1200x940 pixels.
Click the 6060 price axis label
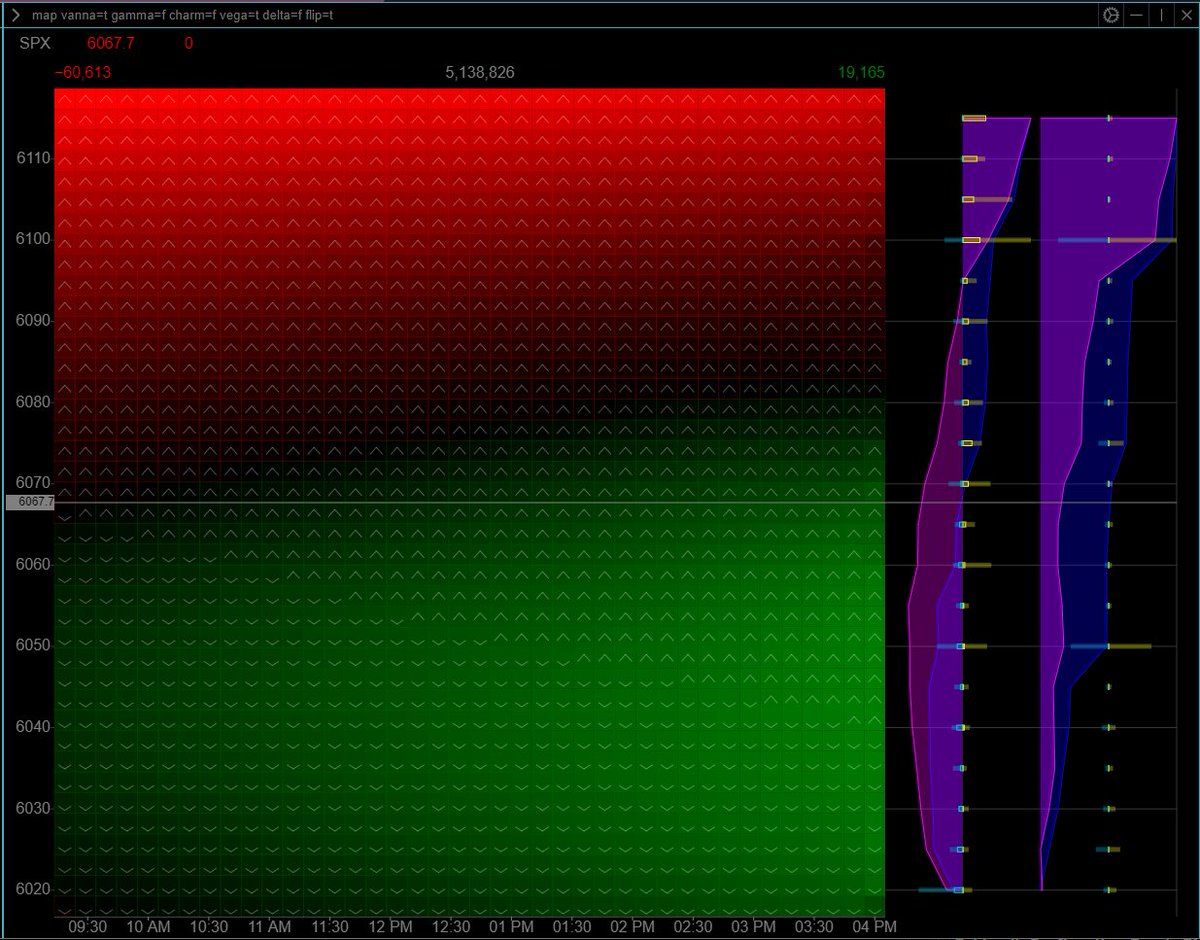point(33,564)
